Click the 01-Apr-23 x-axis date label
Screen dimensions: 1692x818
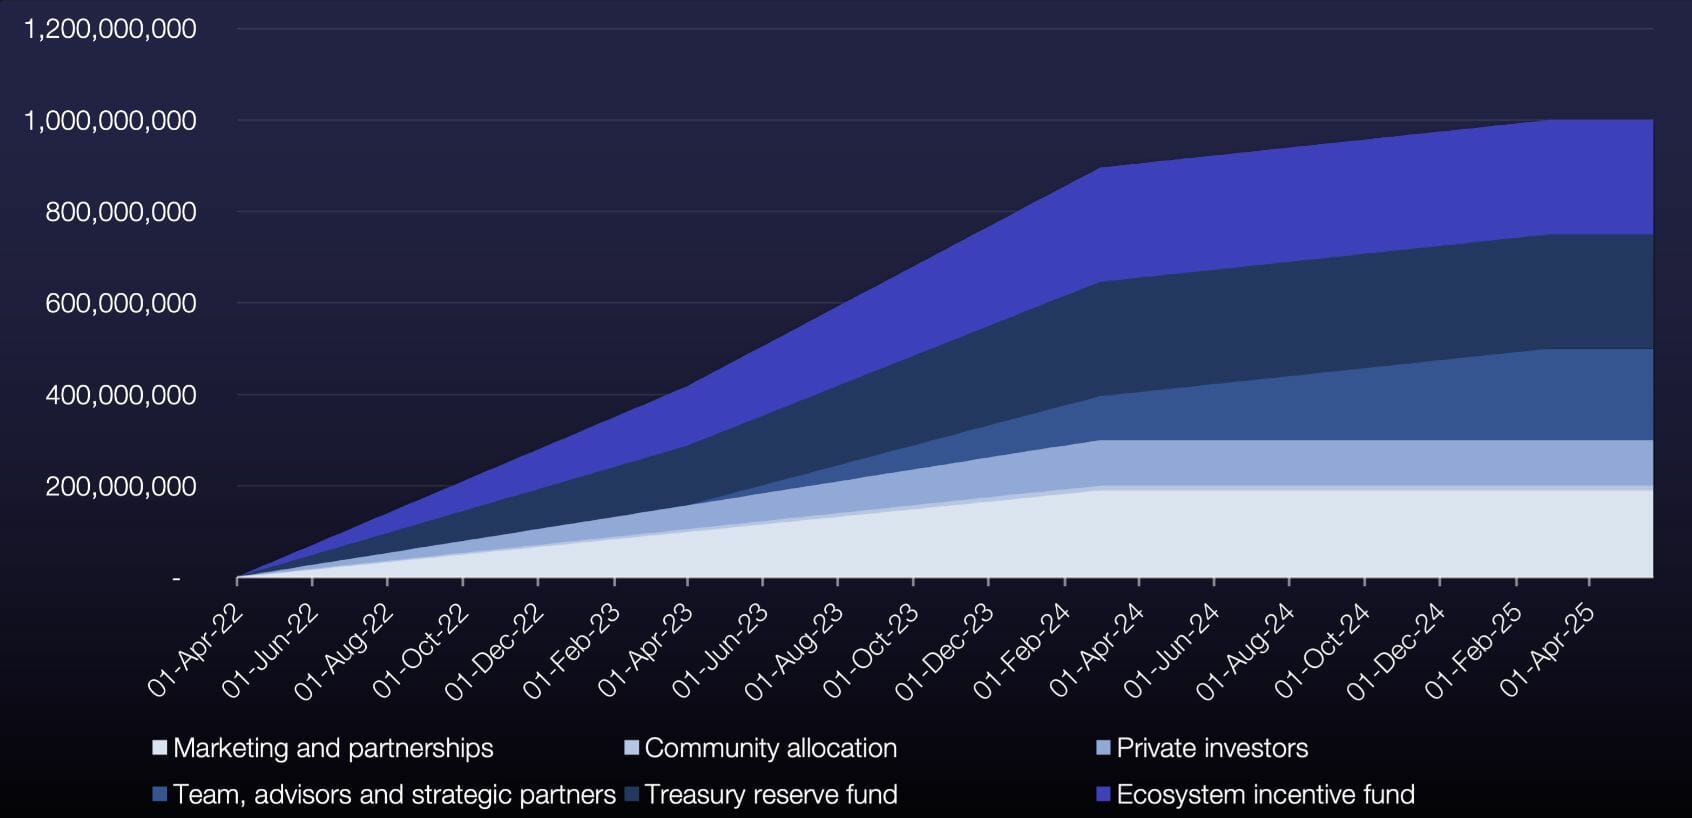(646, 651)
